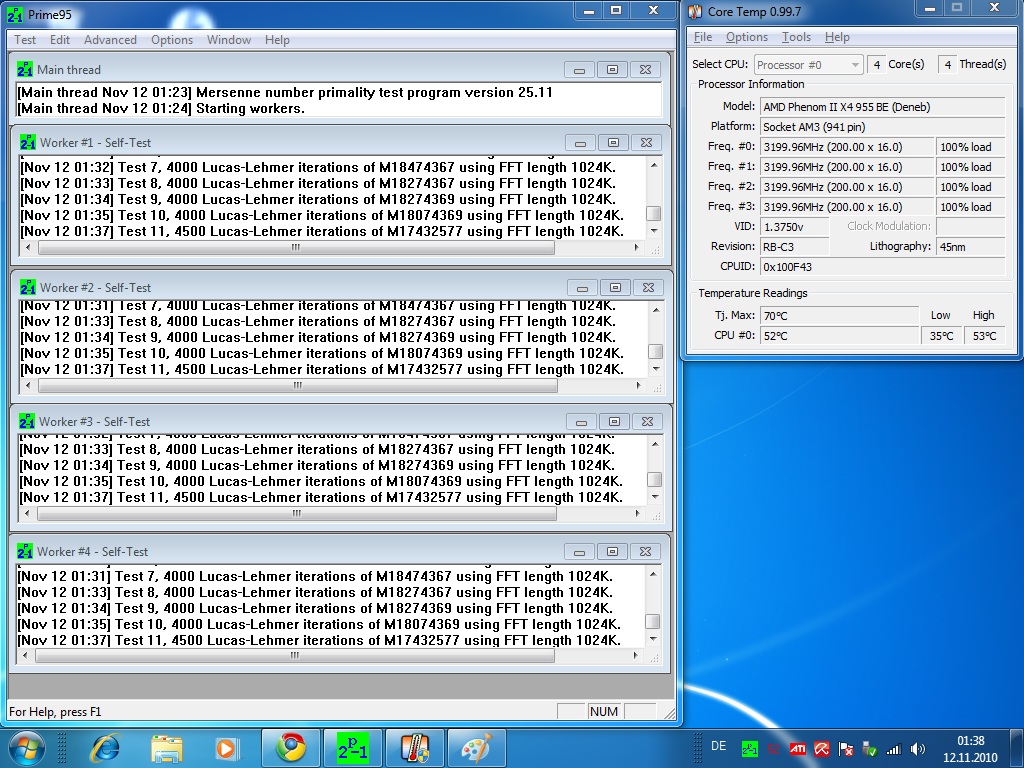This screenshot has height=768, width=1024.
Task: Click the Prime95 title bar icon
Action: point(15,14)
